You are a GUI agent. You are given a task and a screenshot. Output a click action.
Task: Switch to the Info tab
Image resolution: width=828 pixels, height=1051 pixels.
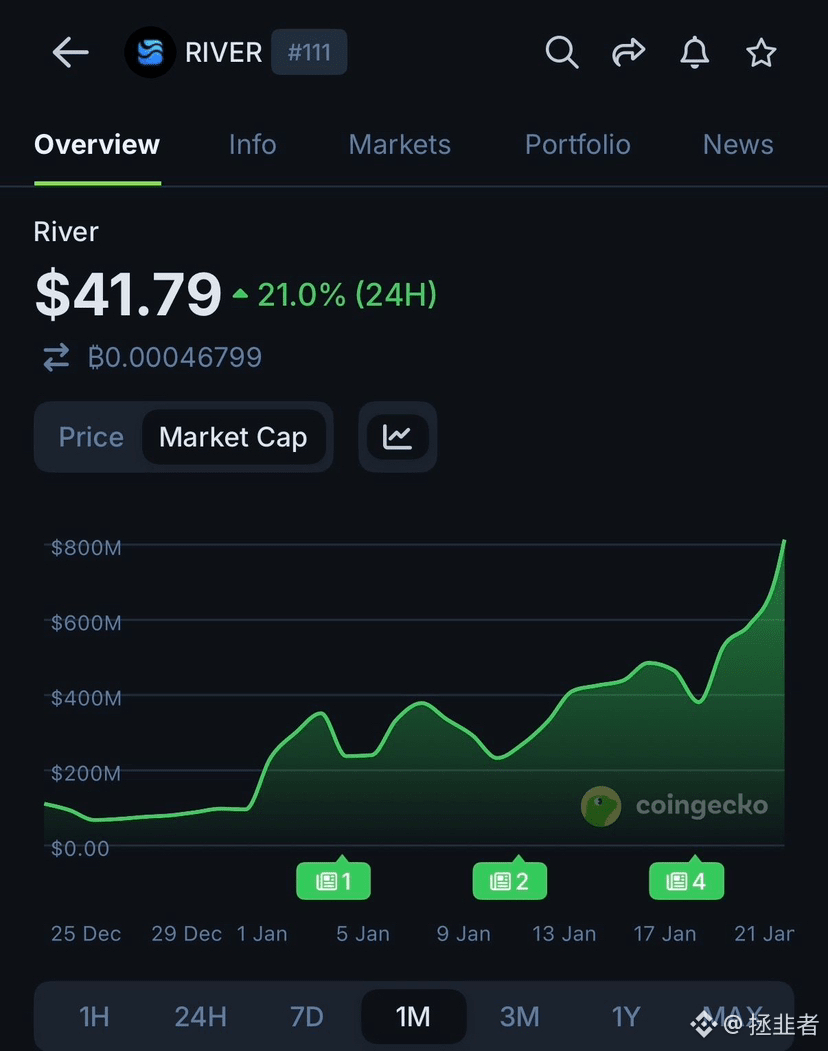point(252,145)
